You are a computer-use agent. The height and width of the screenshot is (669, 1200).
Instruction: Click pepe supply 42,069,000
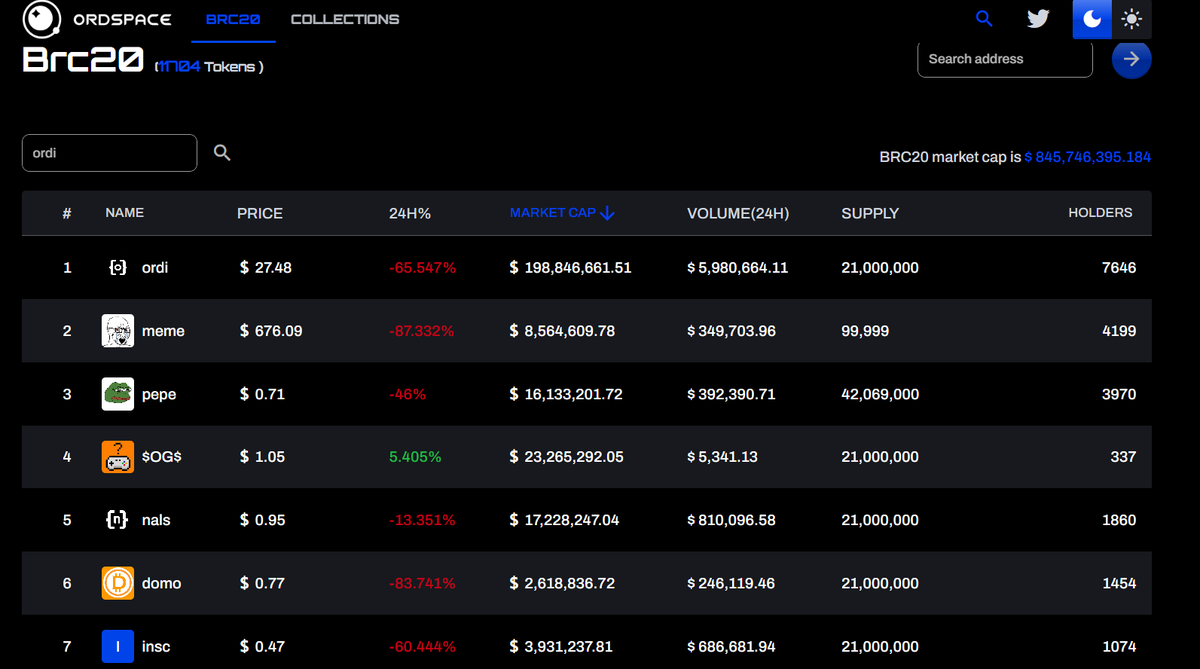[x=880, y=394]
